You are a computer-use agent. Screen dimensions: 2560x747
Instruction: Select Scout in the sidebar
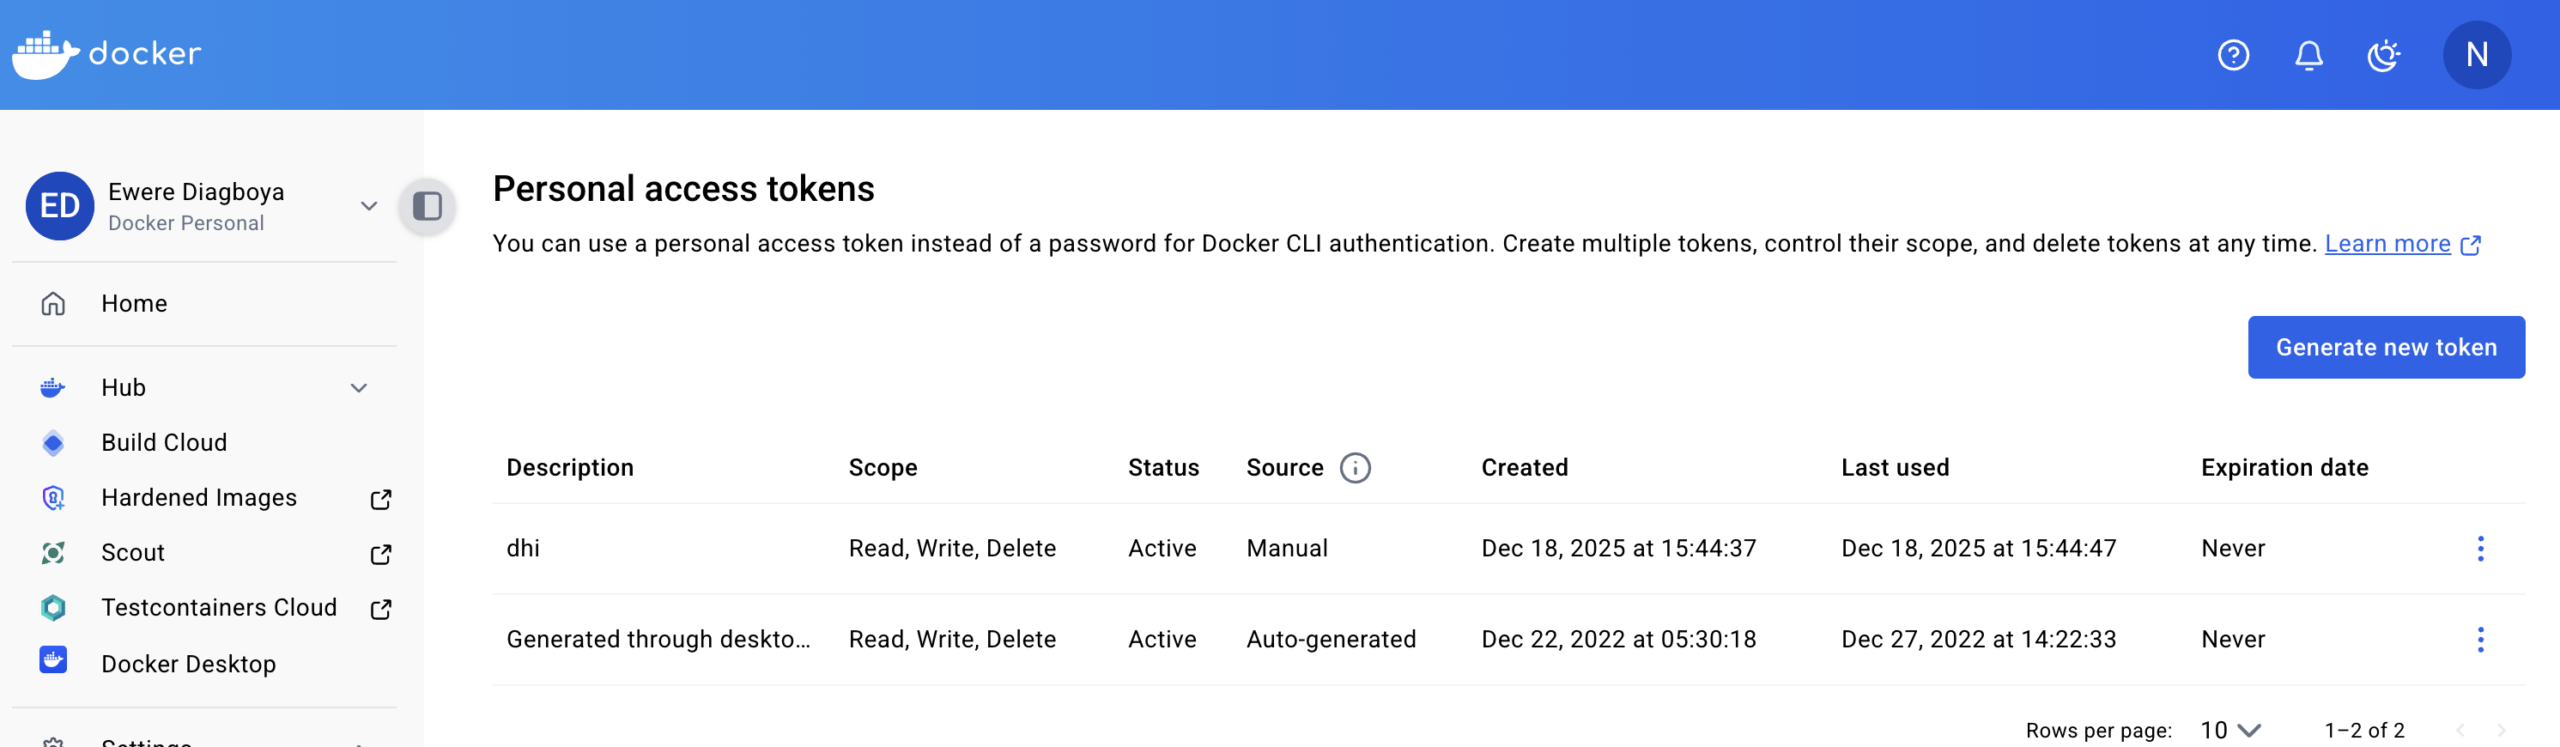click(x=132, y=552)
